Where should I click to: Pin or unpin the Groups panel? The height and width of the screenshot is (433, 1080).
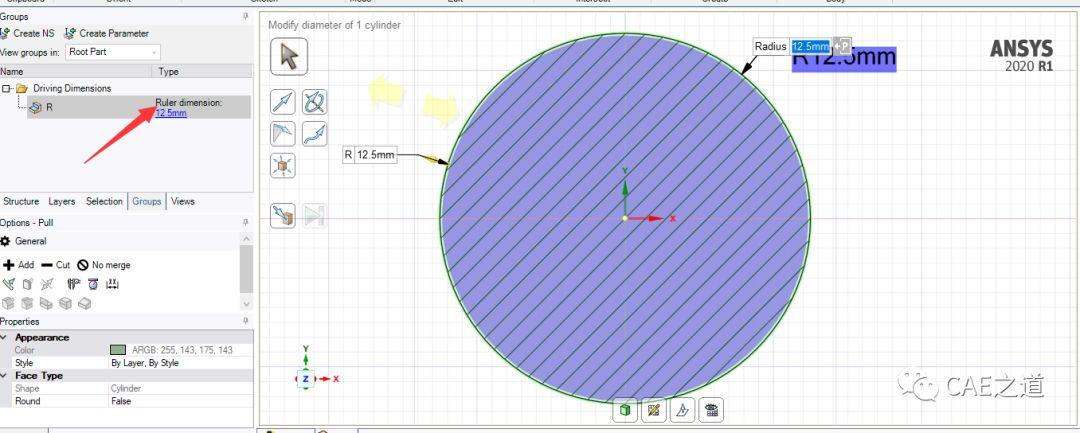pos(246,17)
